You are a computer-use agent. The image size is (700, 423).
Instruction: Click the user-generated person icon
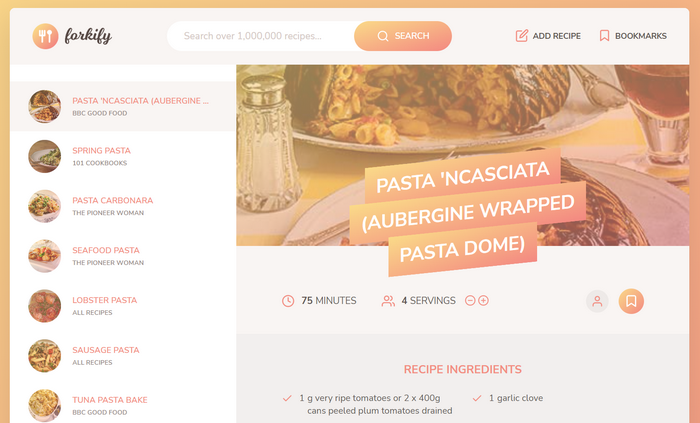coord(597,301)
